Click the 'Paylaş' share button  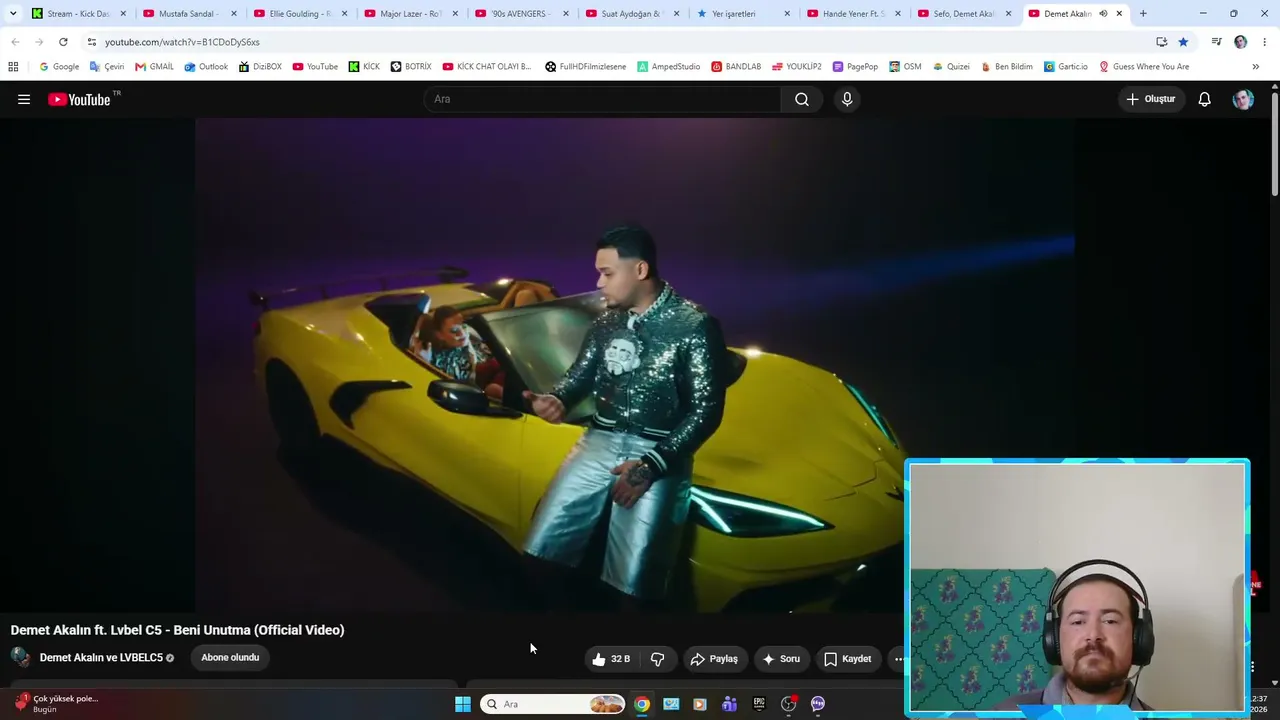click(714, 659)
